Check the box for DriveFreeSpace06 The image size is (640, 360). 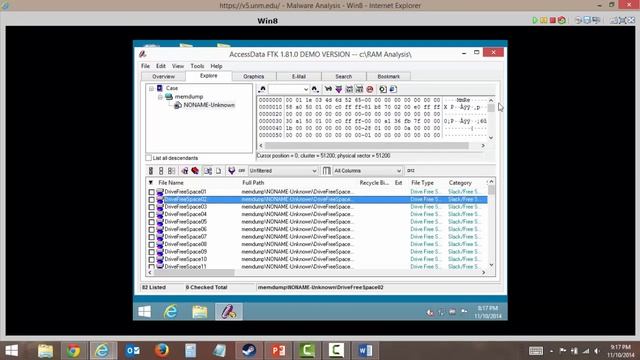(151, 229)
